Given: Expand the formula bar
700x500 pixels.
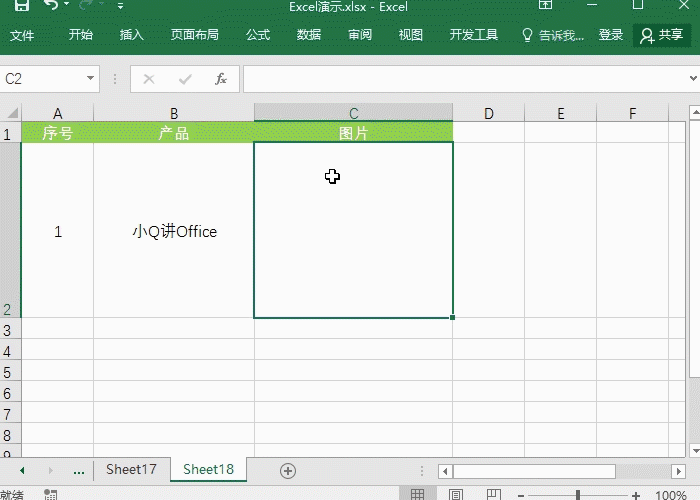Looking at the screenshot, I should click(691, 78).
